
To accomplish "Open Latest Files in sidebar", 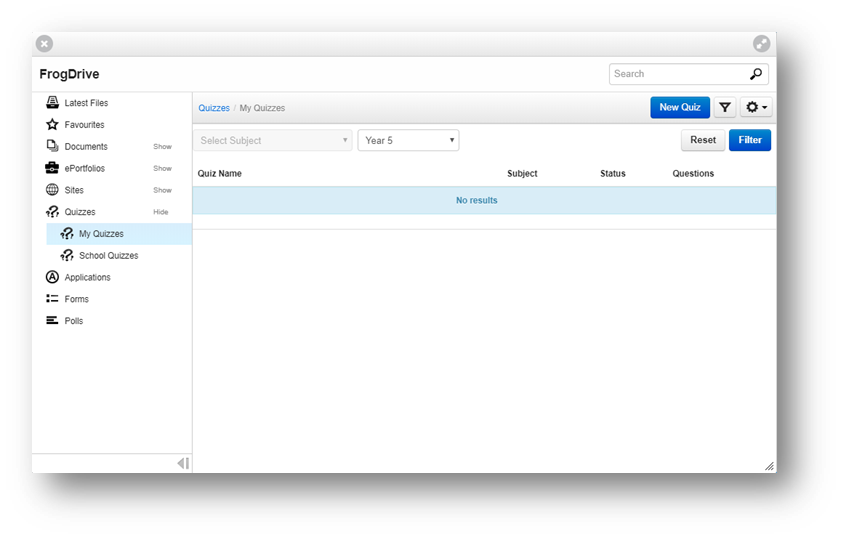I will tap(86, 103).
